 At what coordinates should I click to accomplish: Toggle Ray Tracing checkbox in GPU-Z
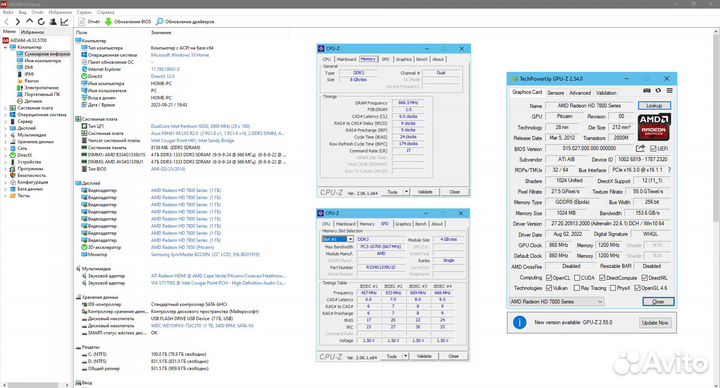click(x=577, y=288)
